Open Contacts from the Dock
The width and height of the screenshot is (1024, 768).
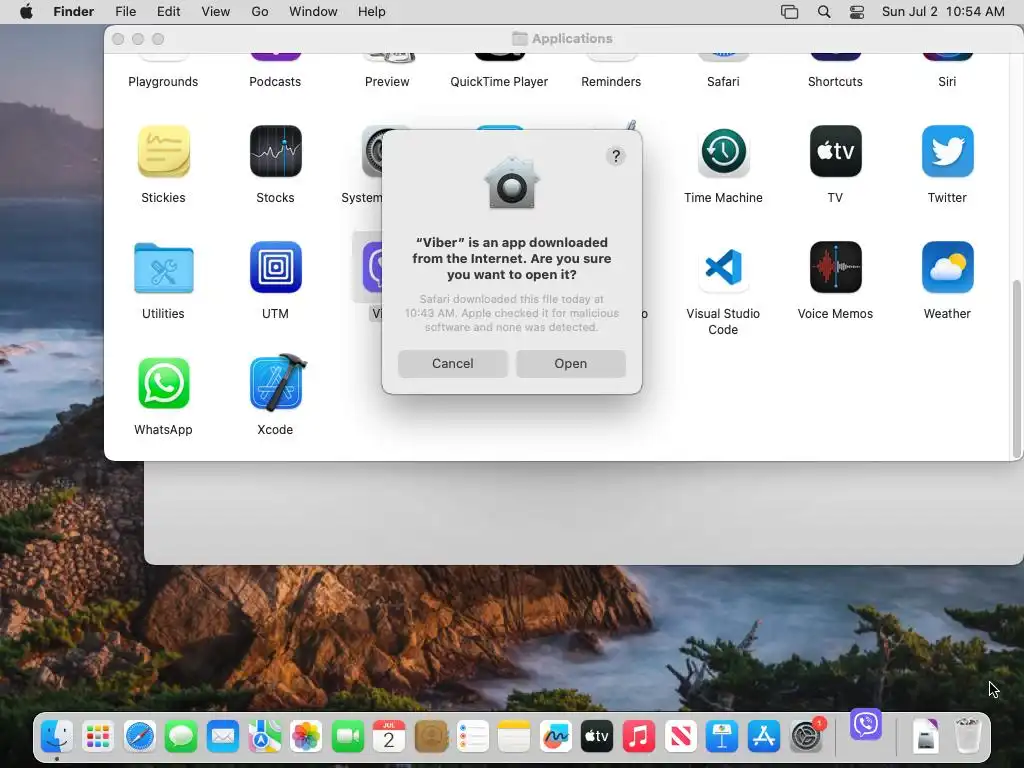(431, 737)
